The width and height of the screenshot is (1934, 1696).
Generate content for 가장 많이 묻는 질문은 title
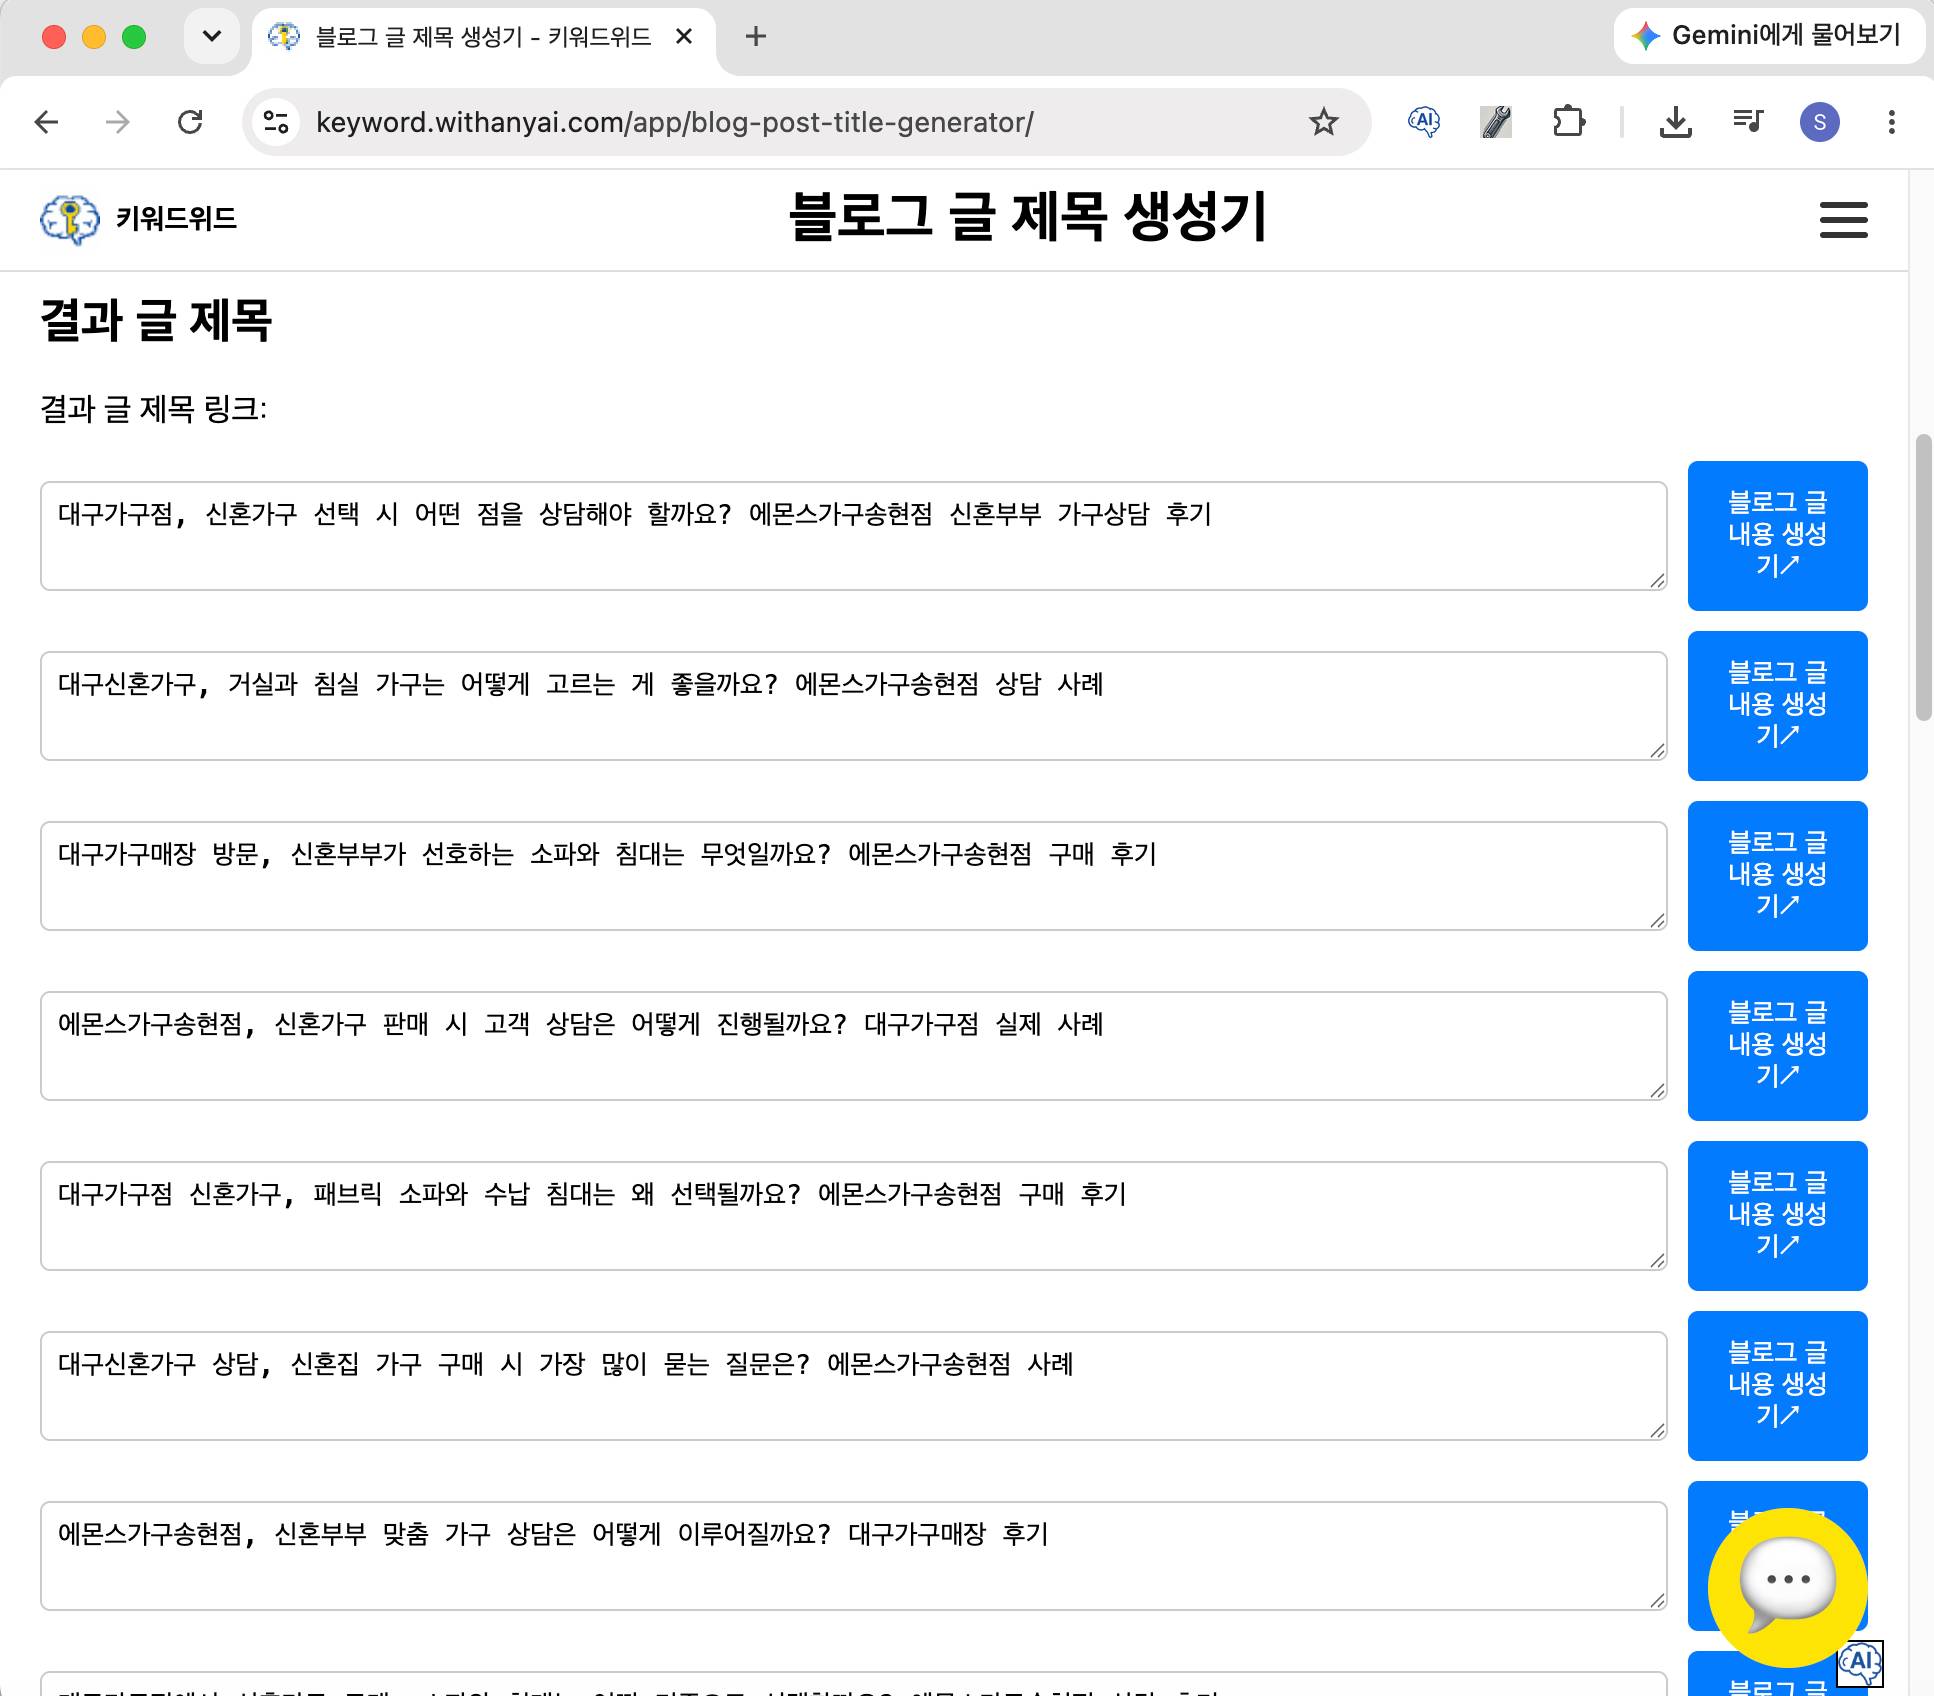coord(1777,1386)
